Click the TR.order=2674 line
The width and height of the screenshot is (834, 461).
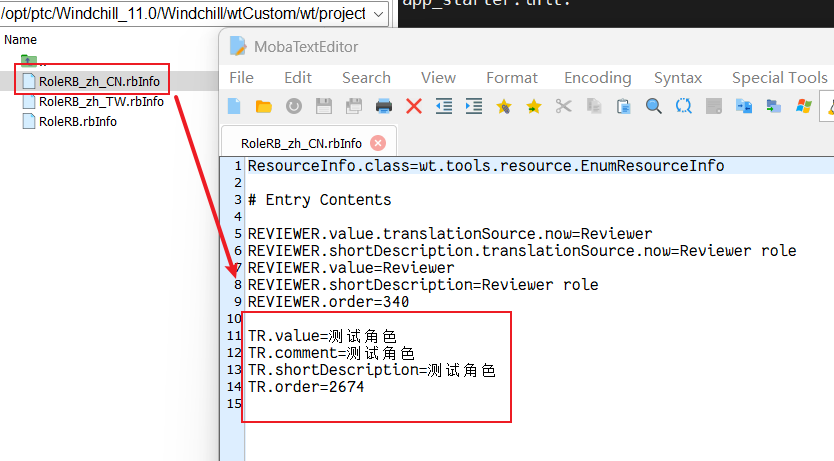[x=306, y=387]
